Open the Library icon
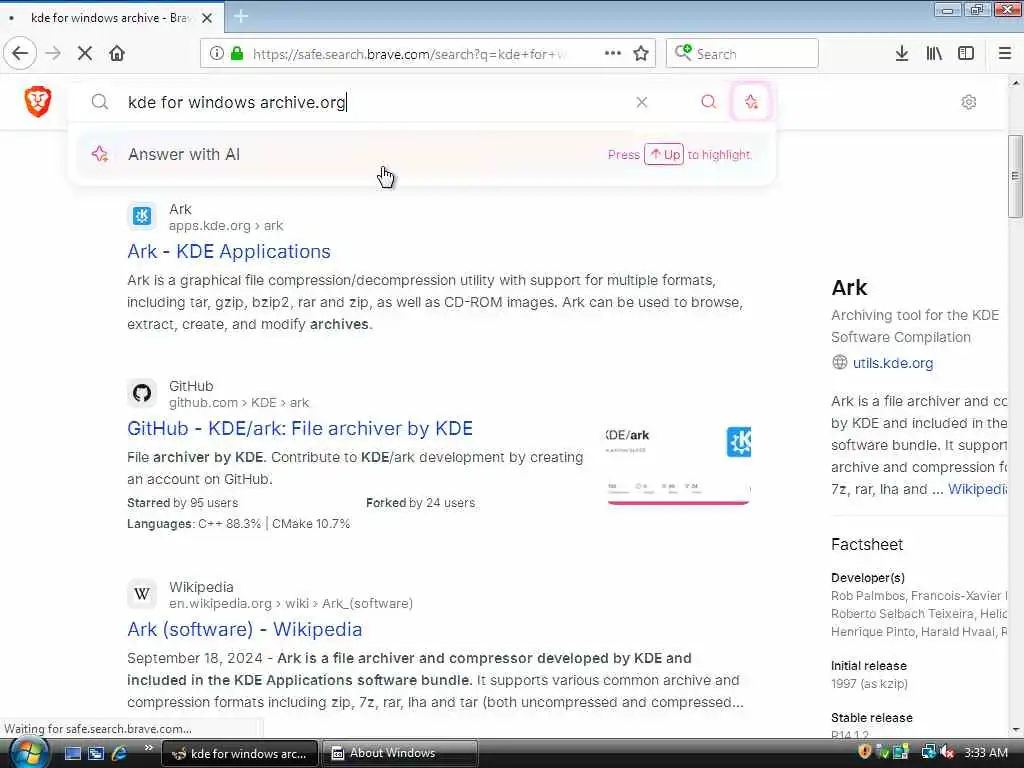Viewport: 1024px width, 768px height. pos(934,54)
